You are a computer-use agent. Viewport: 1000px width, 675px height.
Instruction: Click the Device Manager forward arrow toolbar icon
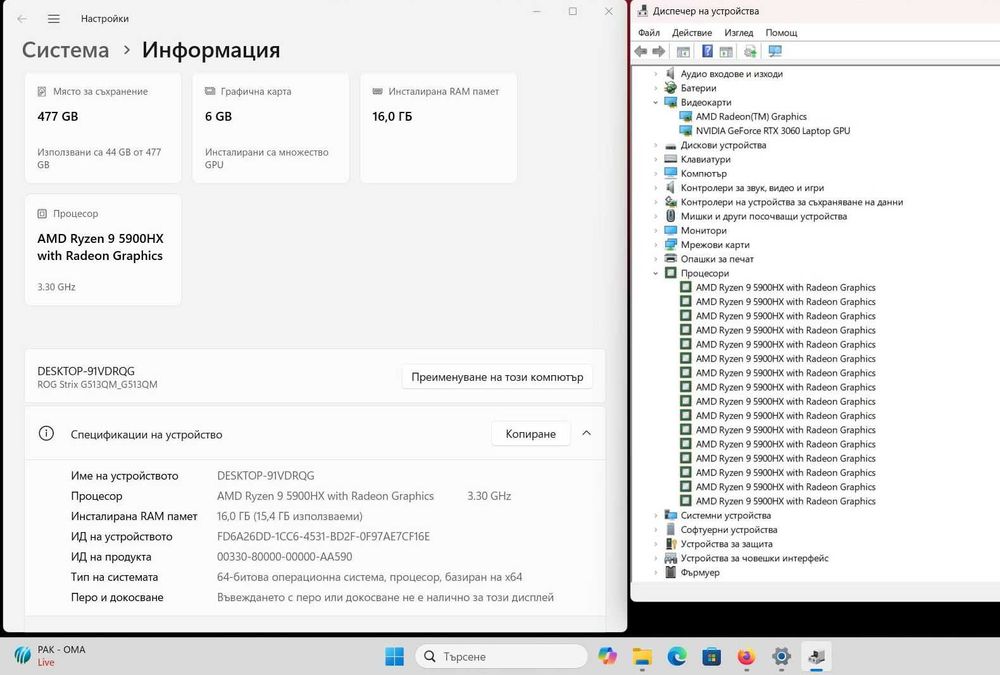(659, 51)
